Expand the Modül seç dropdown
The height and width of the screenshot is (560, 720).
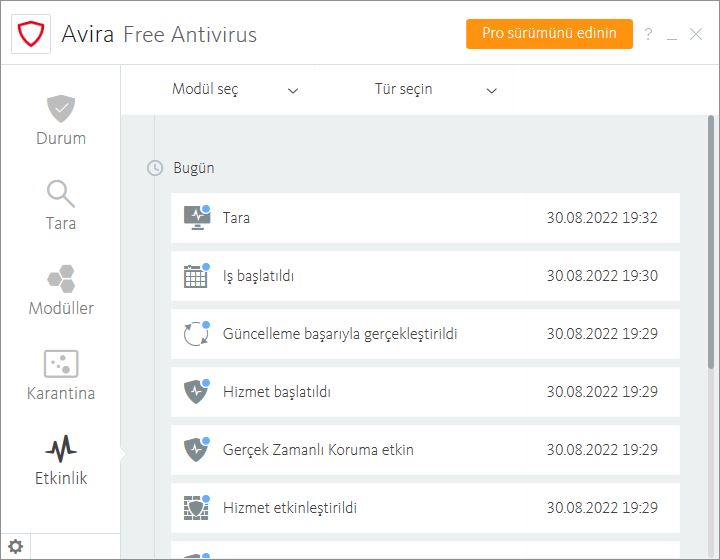pos(235,90)
